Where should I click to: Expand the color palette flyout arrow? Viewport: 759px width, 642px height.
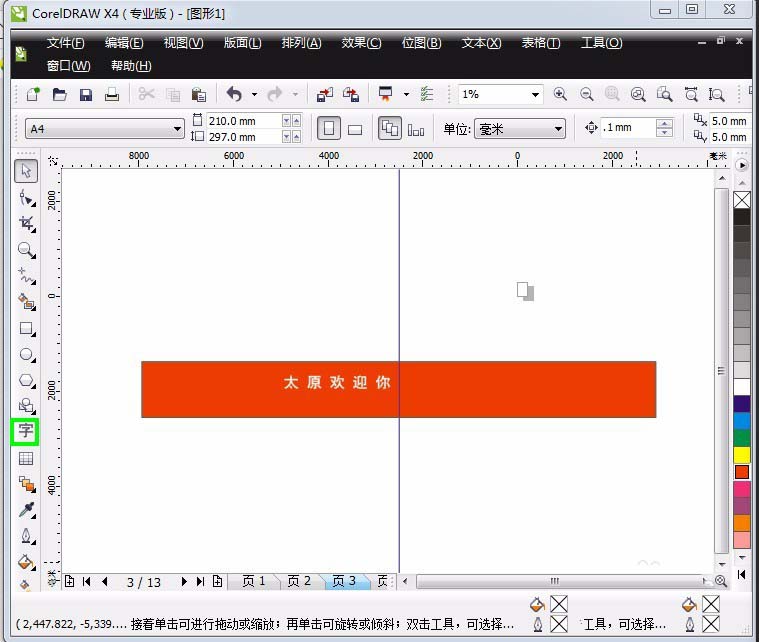pos(742,165)
